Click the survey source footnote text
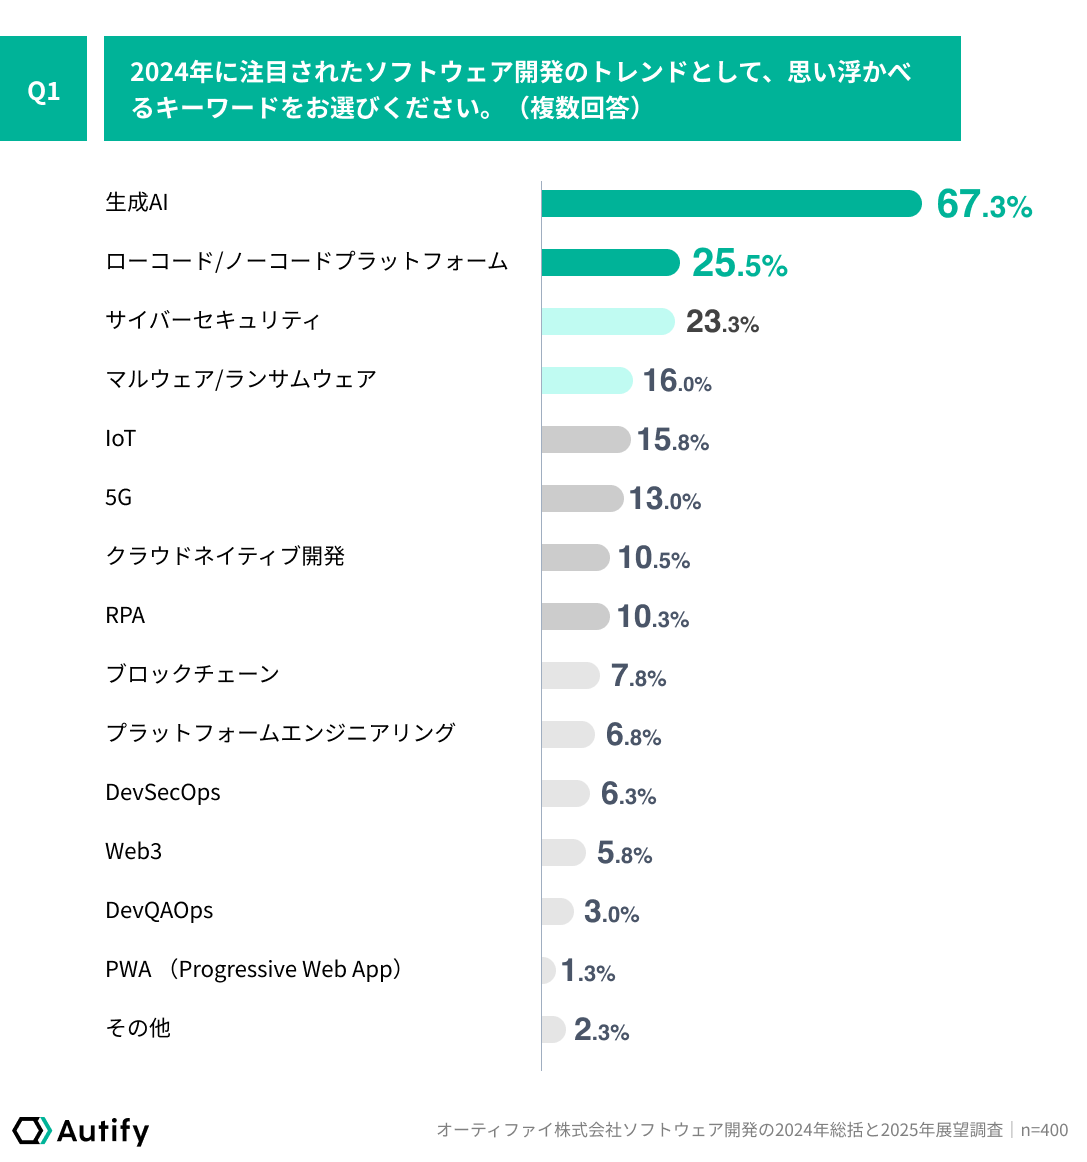The image size is (1087, 1162). 752,1129
